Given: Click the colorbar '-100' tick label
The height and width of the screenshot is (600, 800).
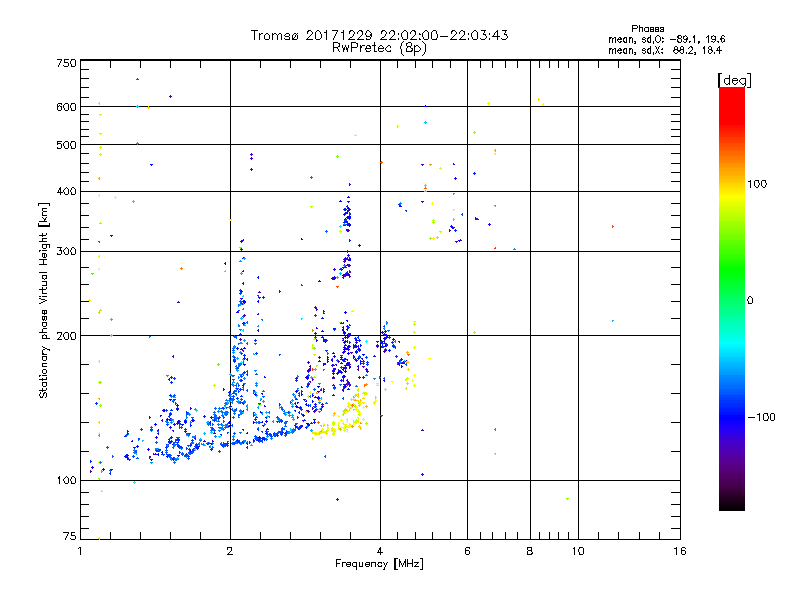Looking at the screenshot, I should point(762,417).
